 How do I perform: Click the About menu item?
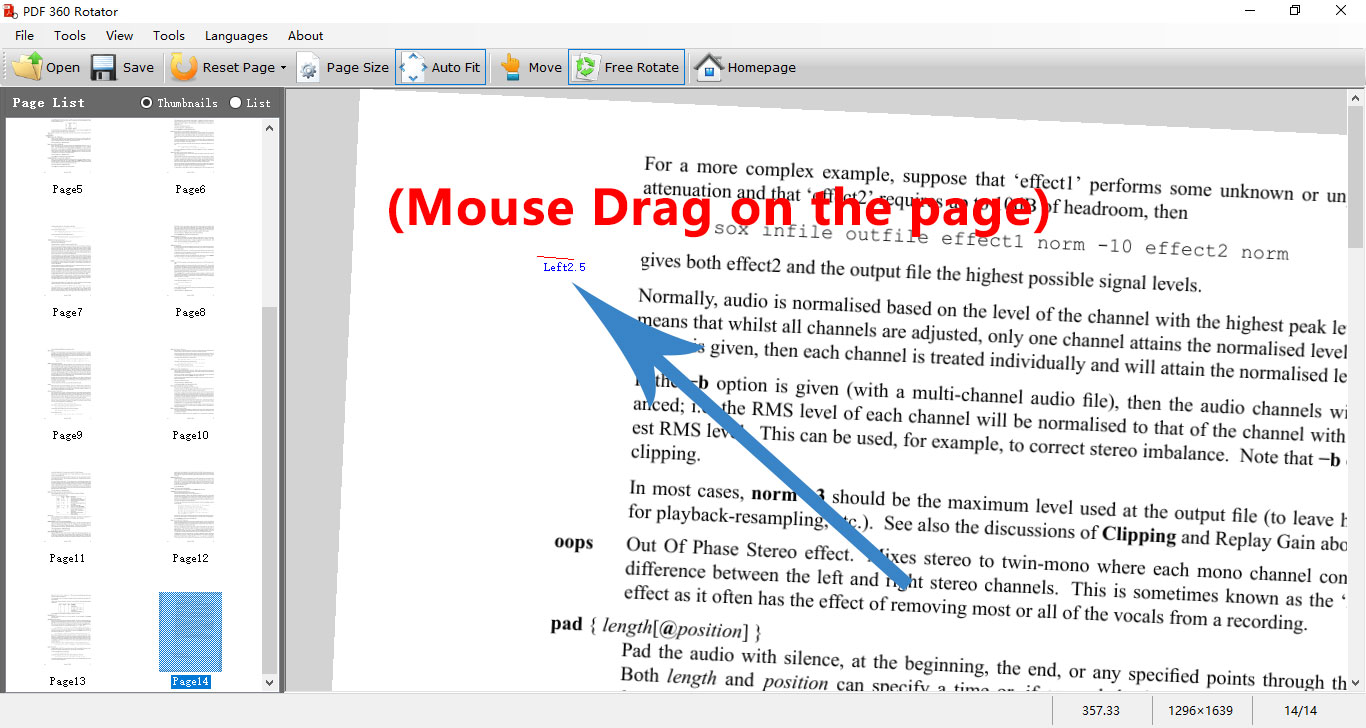305,35
